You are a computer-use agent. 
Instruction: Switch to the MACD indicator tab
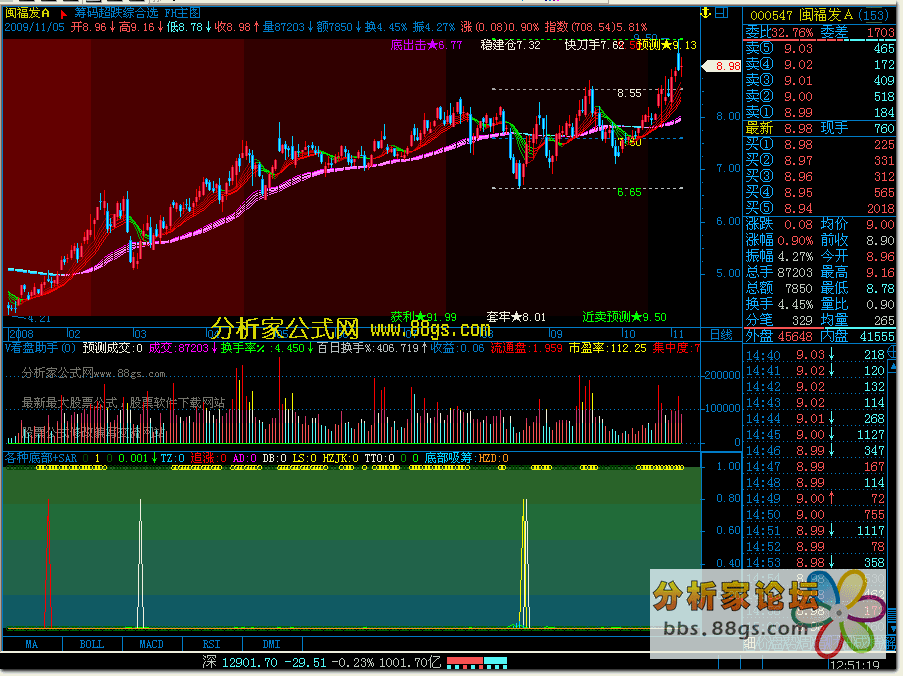click(x=151, y=644)
